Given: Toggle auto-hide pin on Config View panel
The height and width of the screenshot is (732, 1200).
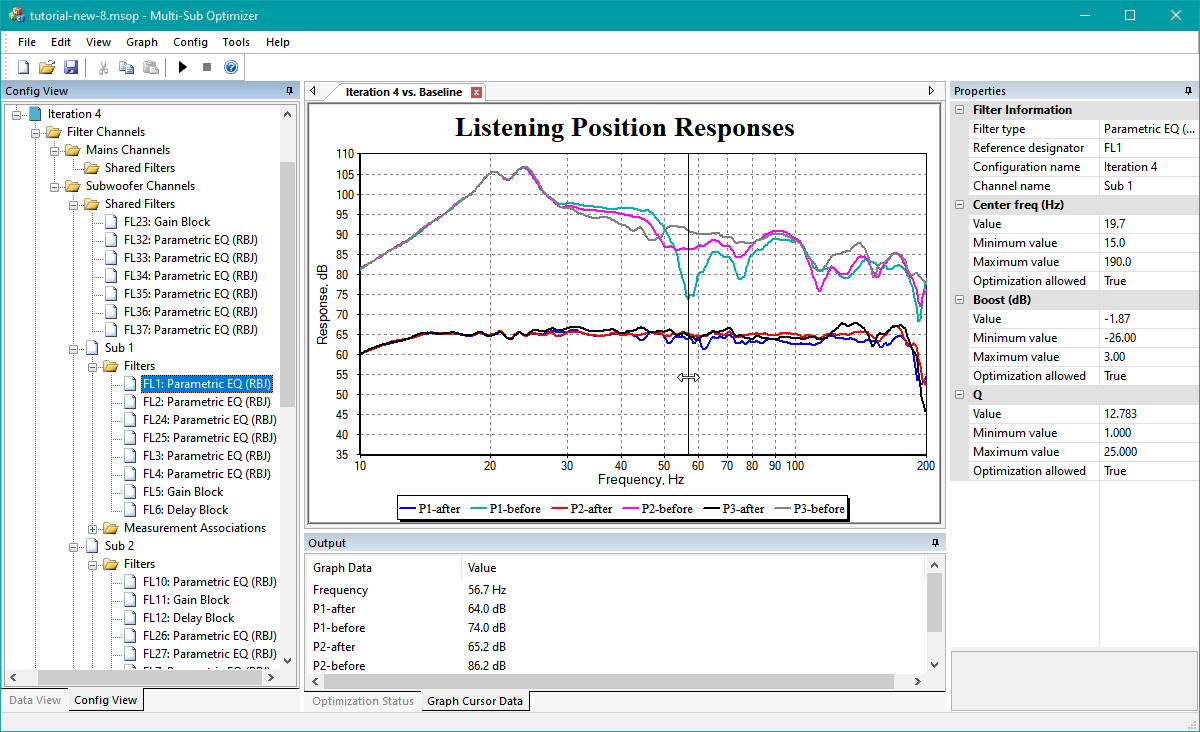Looking at the screenshot, I should coord(289,91).
